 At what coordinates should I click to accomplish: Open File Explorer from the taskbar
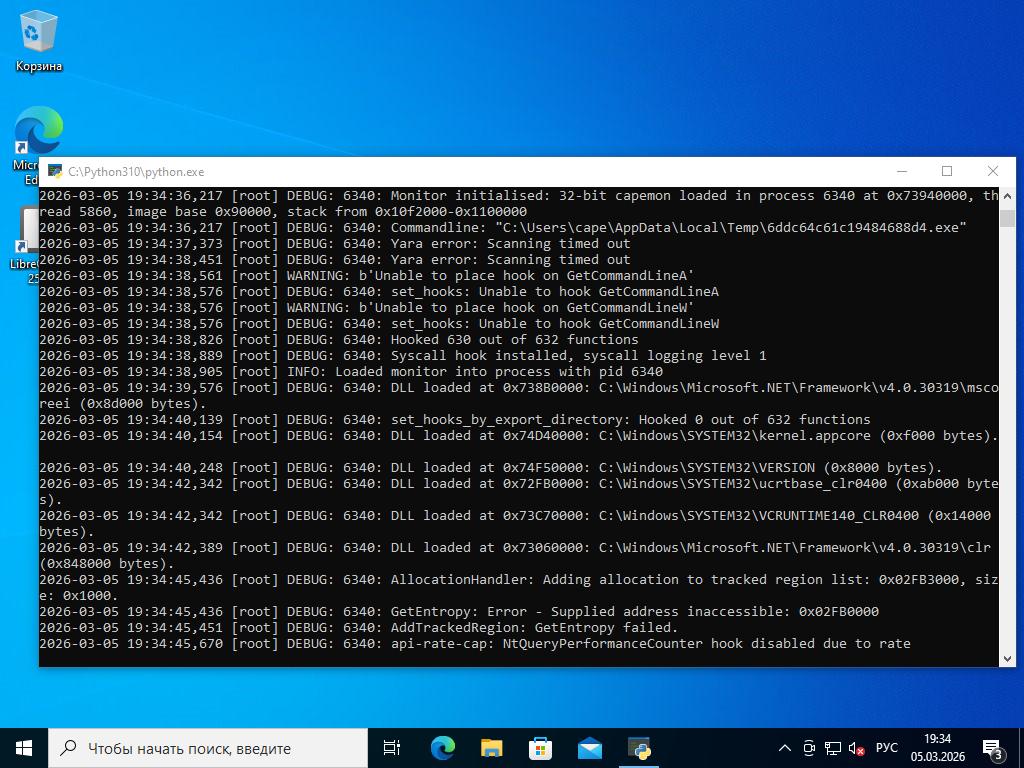[x=491, y=747]
